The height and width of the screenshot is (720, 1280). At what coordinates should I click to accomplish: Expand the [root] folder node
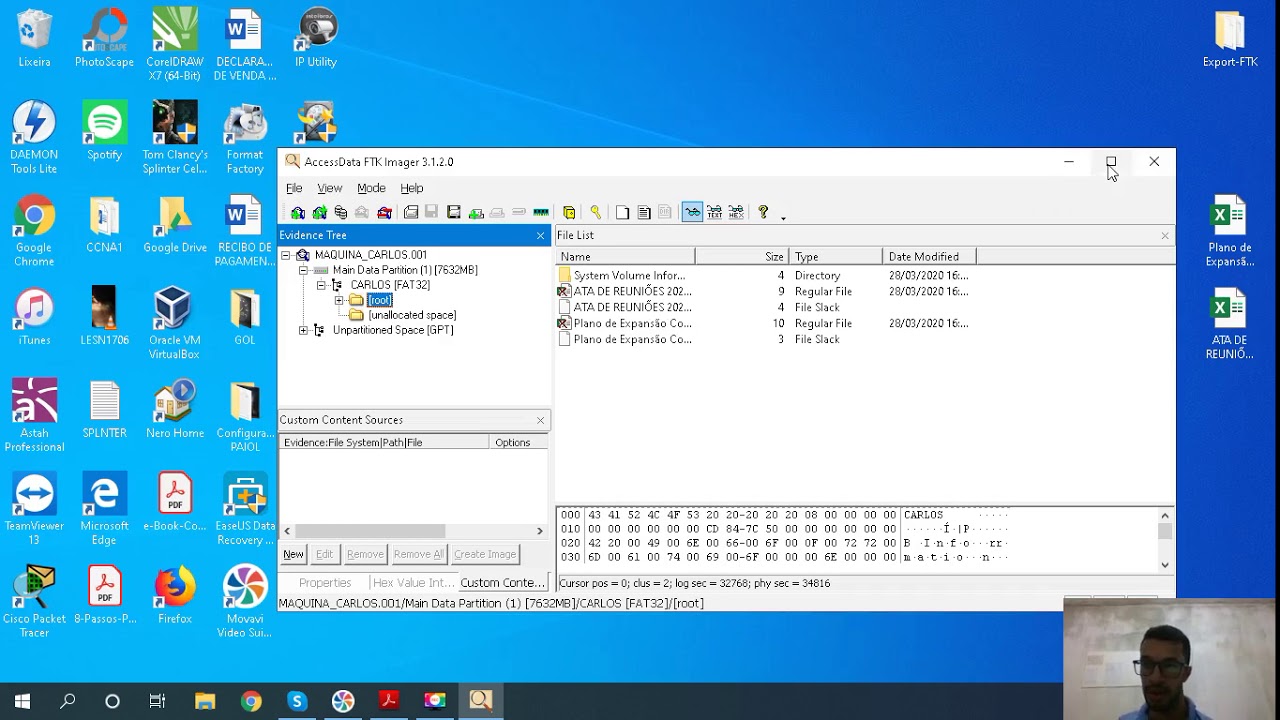(339, 300)
